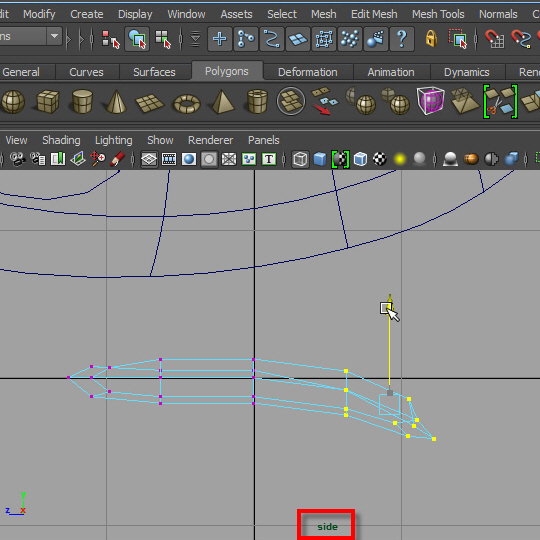Open the panel Renderer menu
Screen dimensions: 540x540
(x=210, y=140)
